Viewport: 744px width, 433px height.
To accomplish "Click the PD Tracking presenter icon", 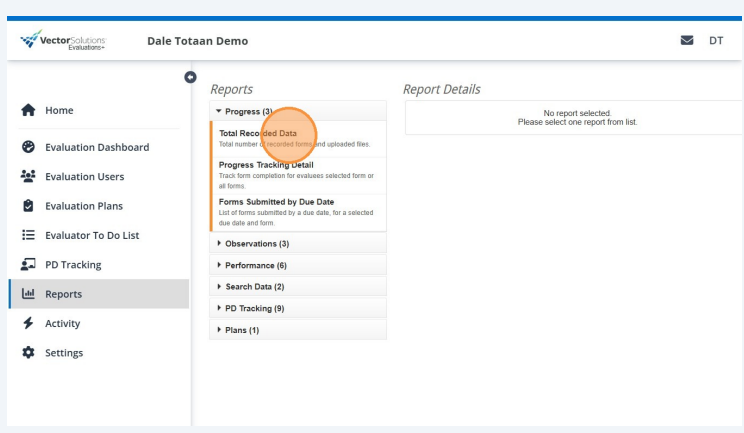I will (x=28, y=264).
